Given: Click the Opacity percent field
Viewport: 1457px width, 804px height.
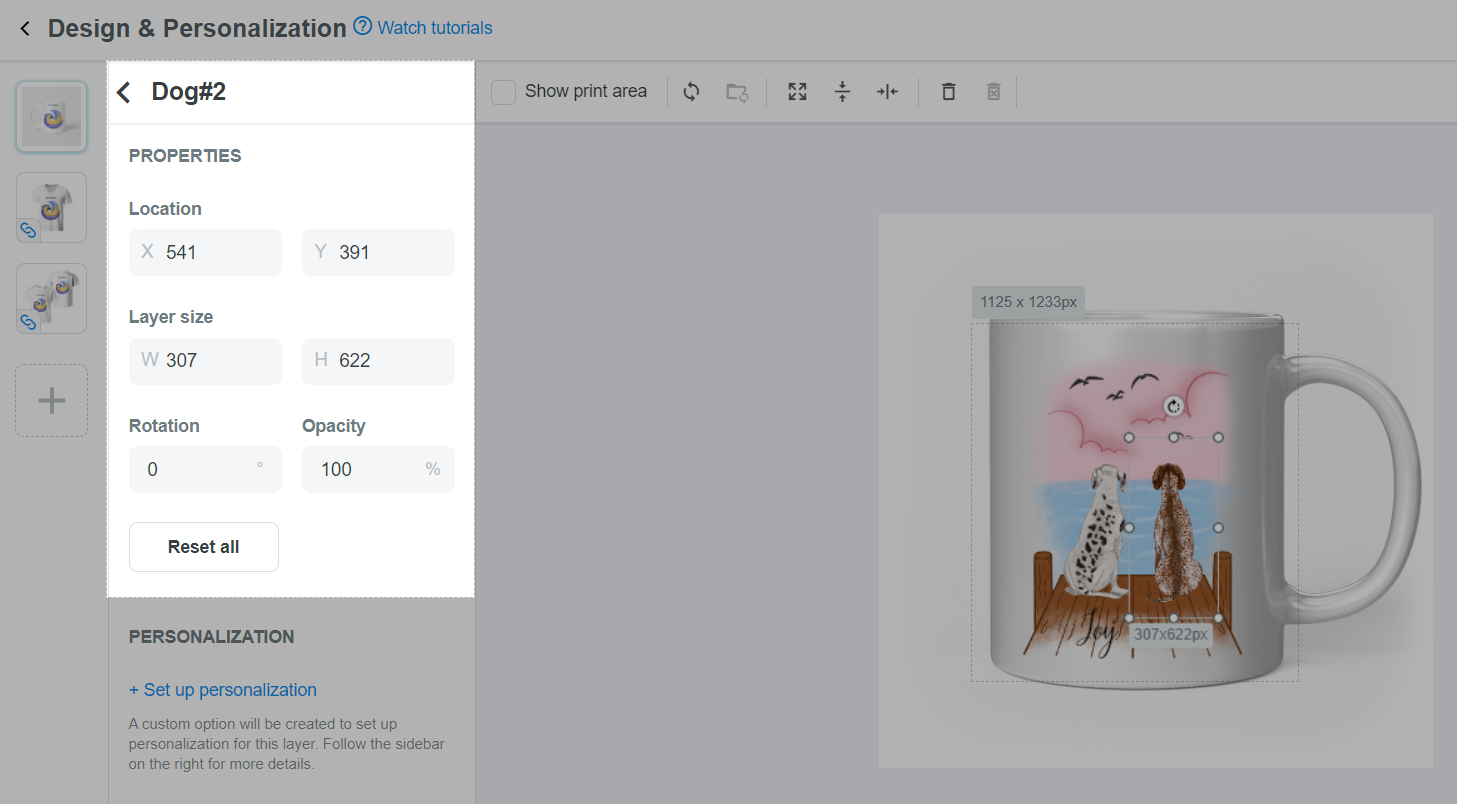Looking at the screenshot, I should [x=378, y=469].
